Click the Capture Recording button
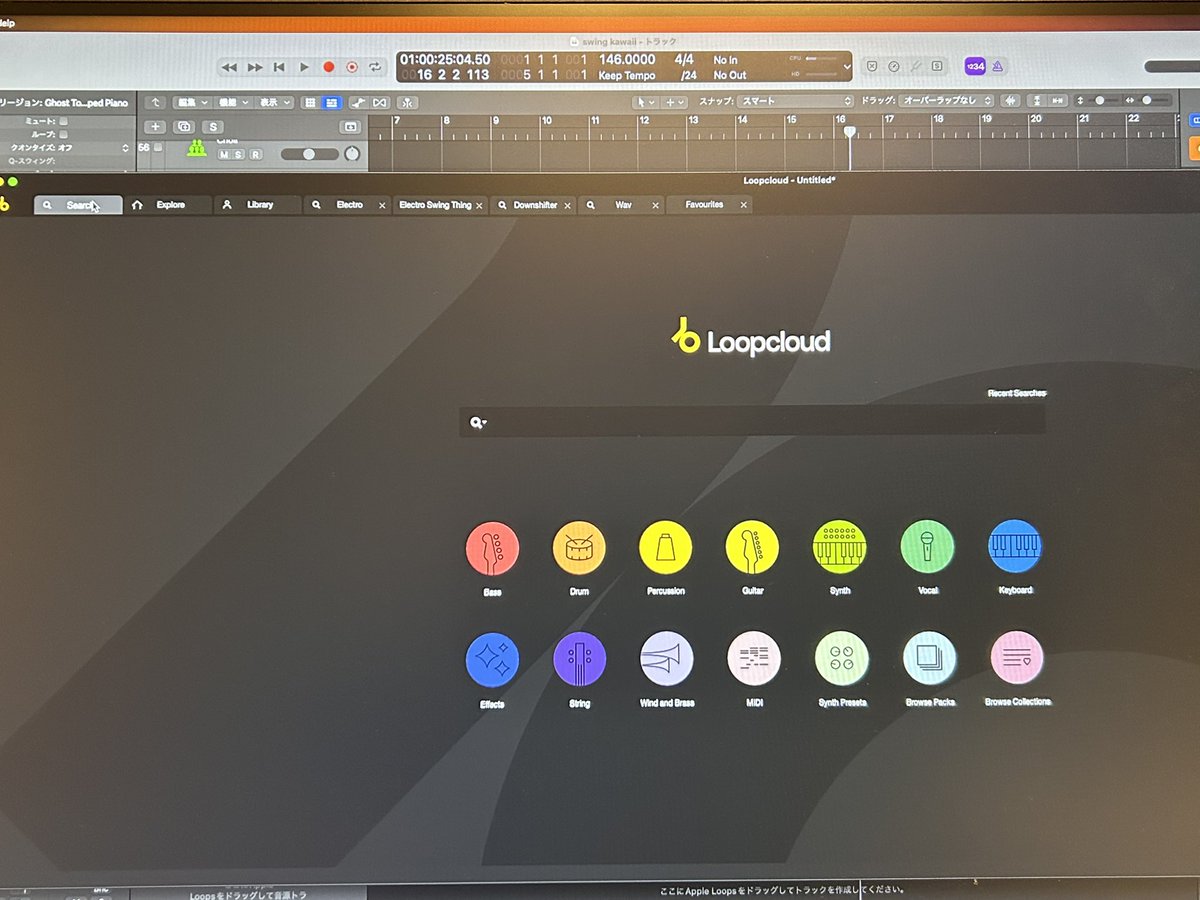Image resolution: width=1200 pixels, height=900 pixels. [x=352, y=67]
